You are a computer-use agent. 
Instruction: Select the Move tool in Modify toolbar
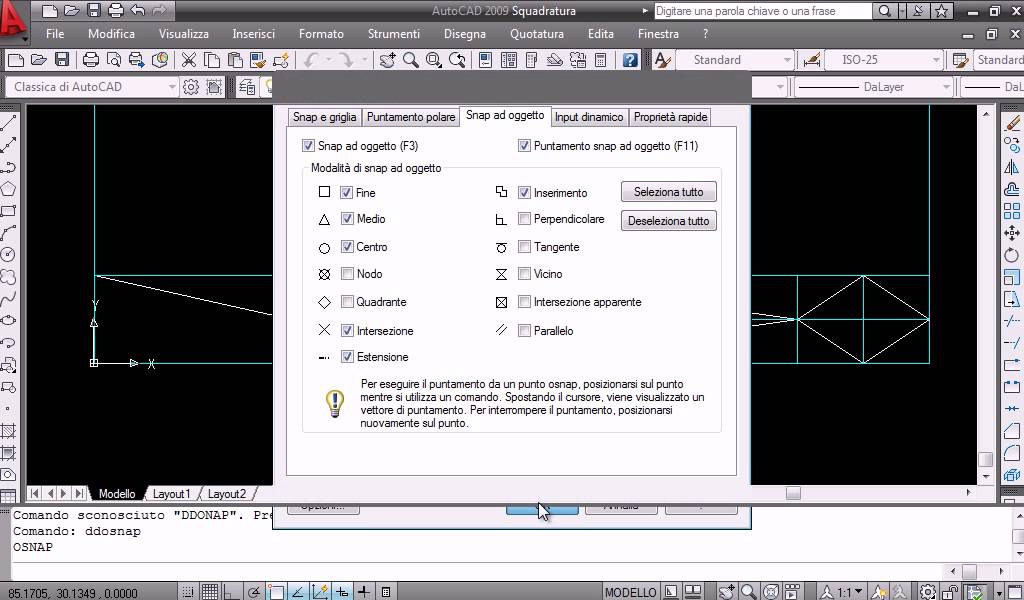tap(1012, 233)
